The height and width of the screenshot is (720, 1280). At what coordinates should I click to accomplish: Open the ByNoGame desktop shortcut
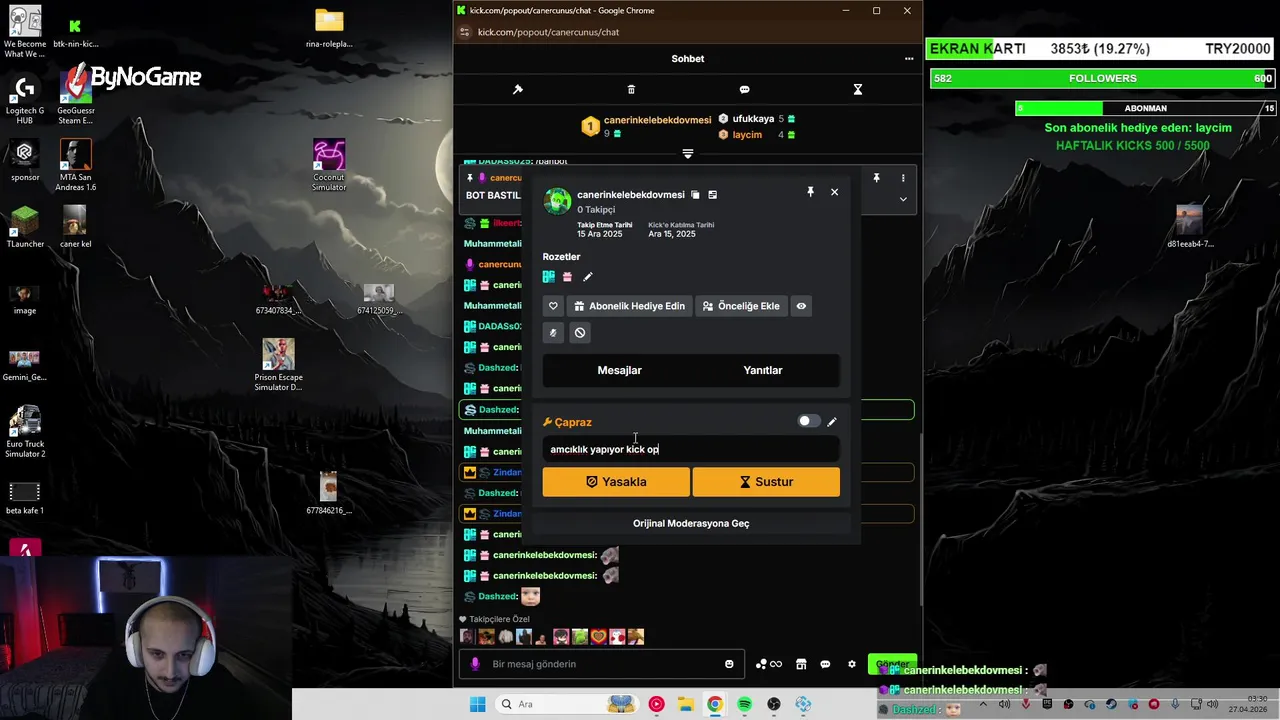(x=132, y=78)
